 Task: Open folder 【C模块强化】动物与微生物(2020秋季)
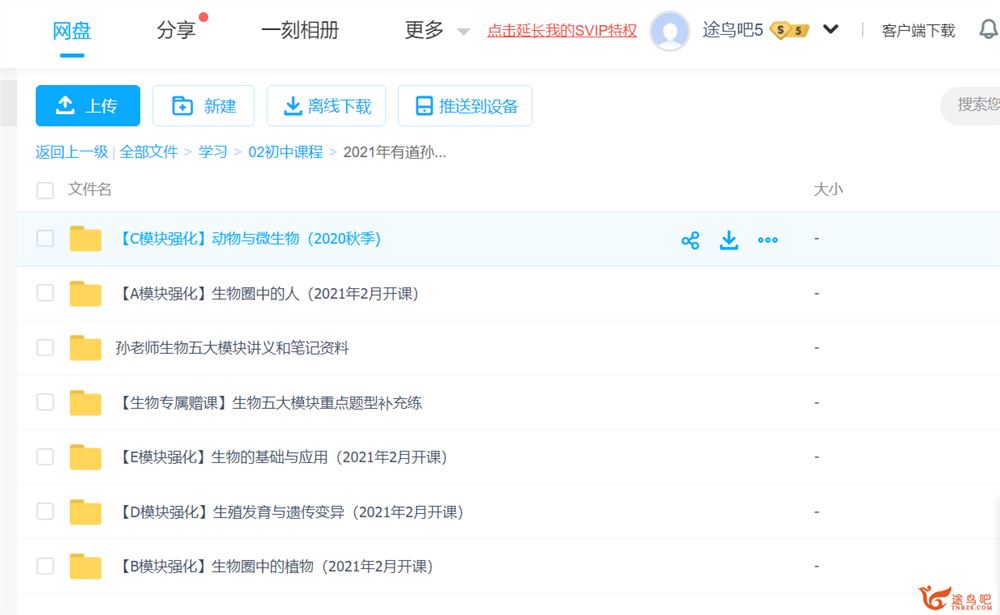pos(248,239)
